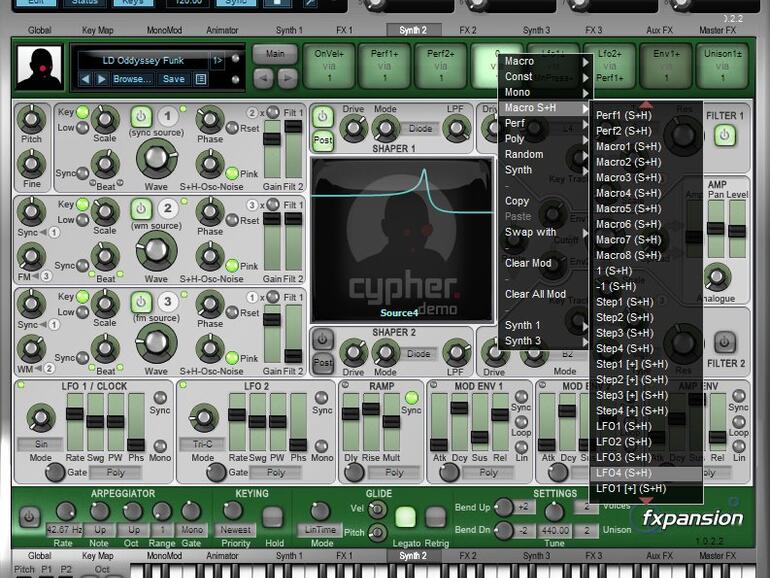Switch to the Synth 1 tab at top
This screenshot has width=770, height=578.
pyautogui.click(x=289, y=30)
